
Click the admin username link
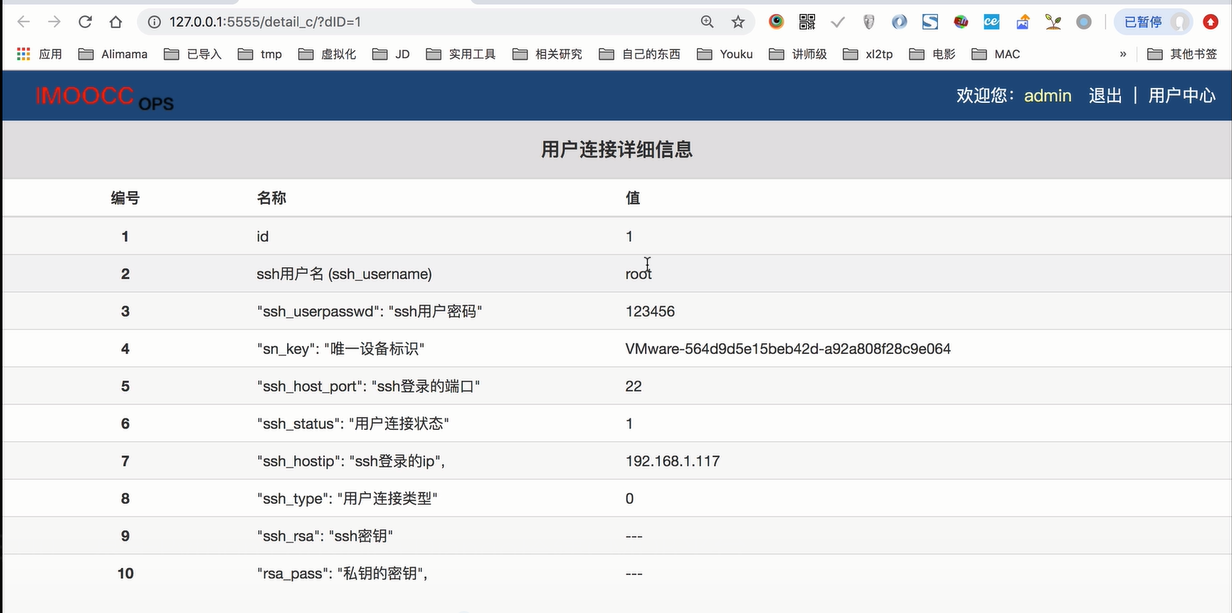click(x=1047, y=96)
